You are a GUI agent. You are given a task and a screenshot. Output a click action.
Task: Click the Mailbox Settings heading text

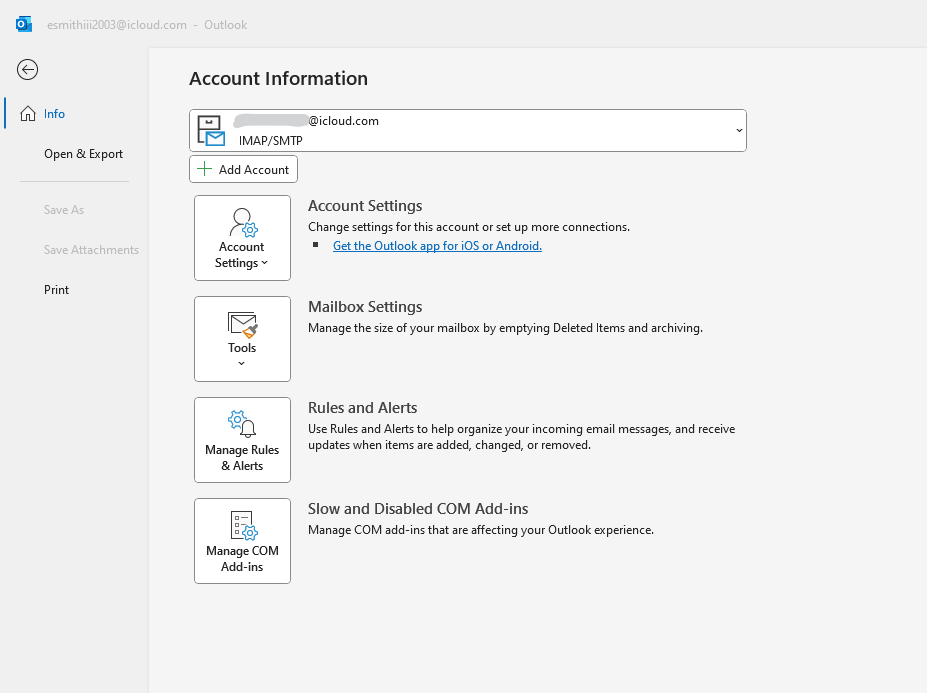pos(365,307)
